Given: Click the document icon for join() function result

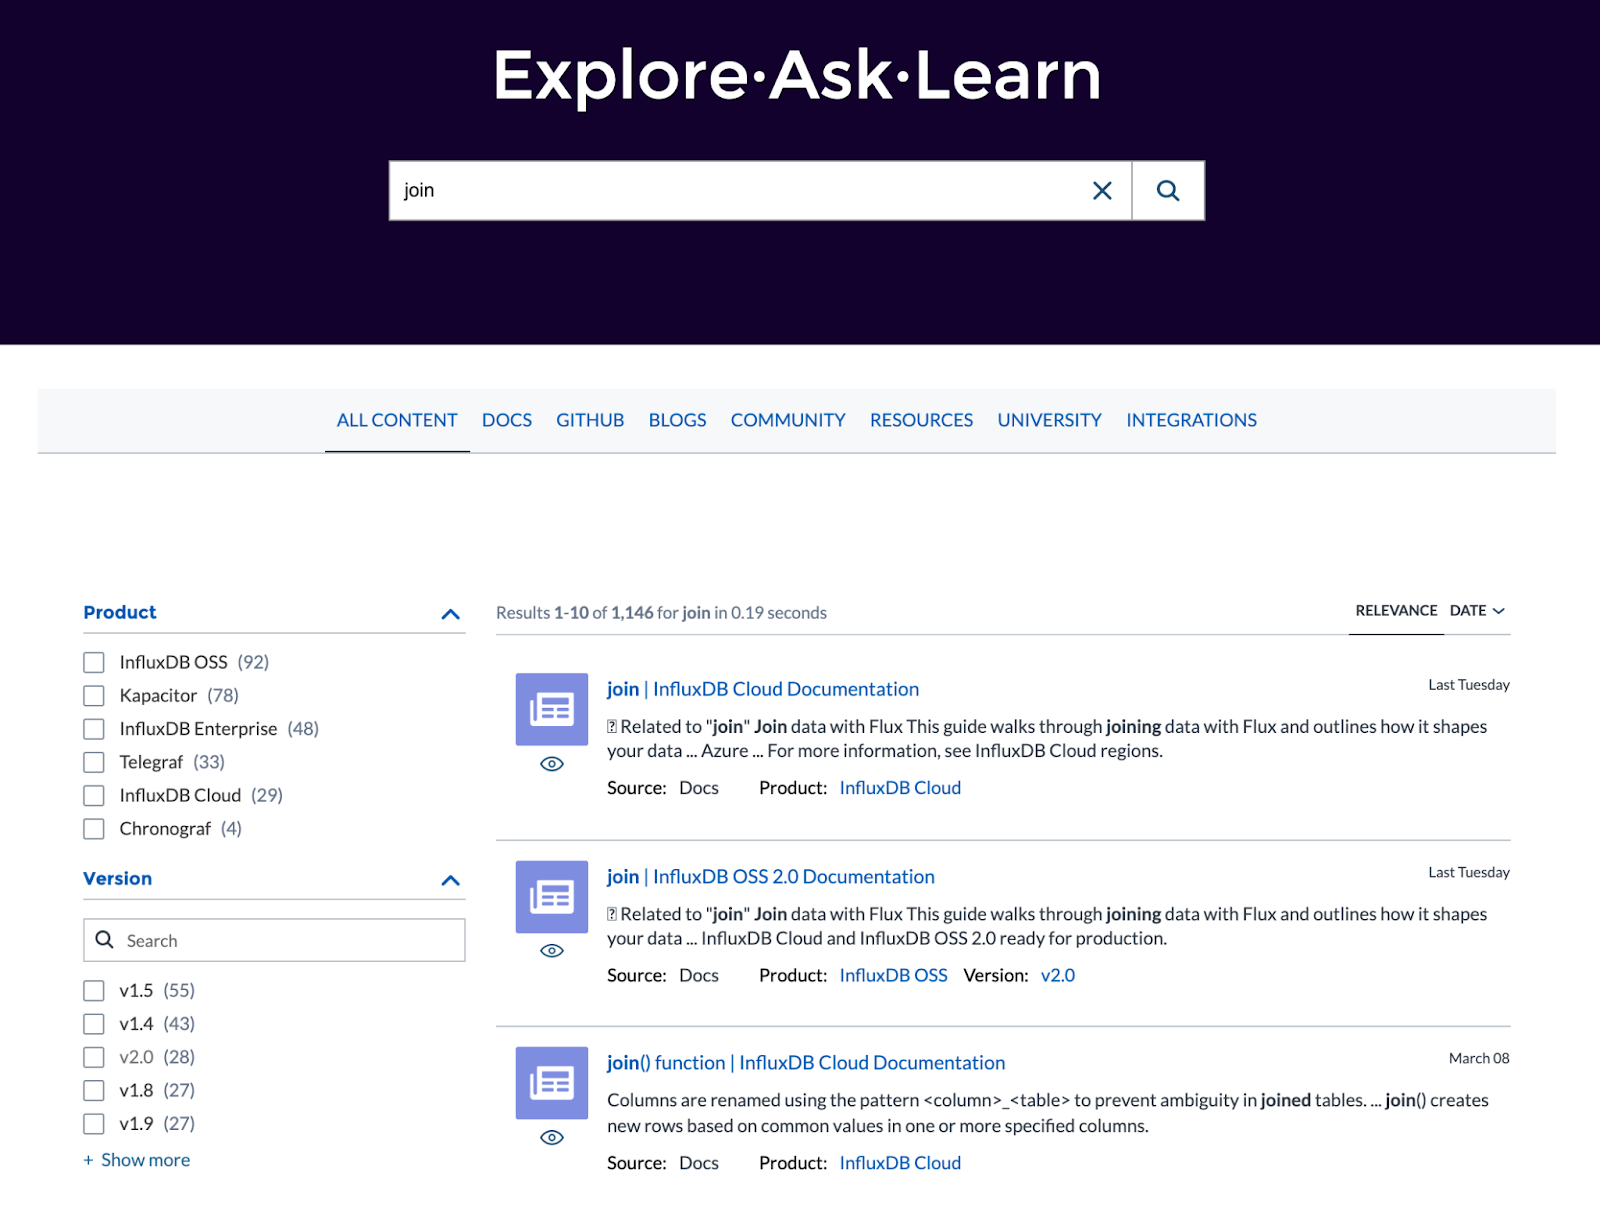Looking at the screenshot, I should (551, 1082).
